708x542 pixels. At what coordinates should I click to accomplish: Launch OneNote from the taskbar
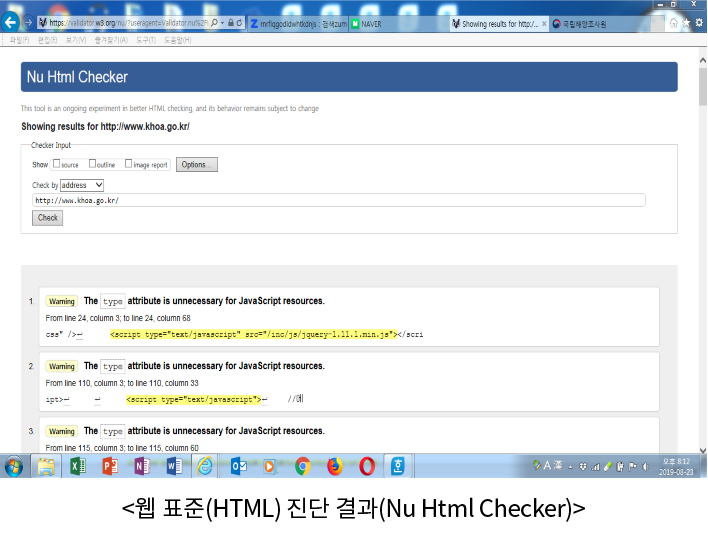142,467
